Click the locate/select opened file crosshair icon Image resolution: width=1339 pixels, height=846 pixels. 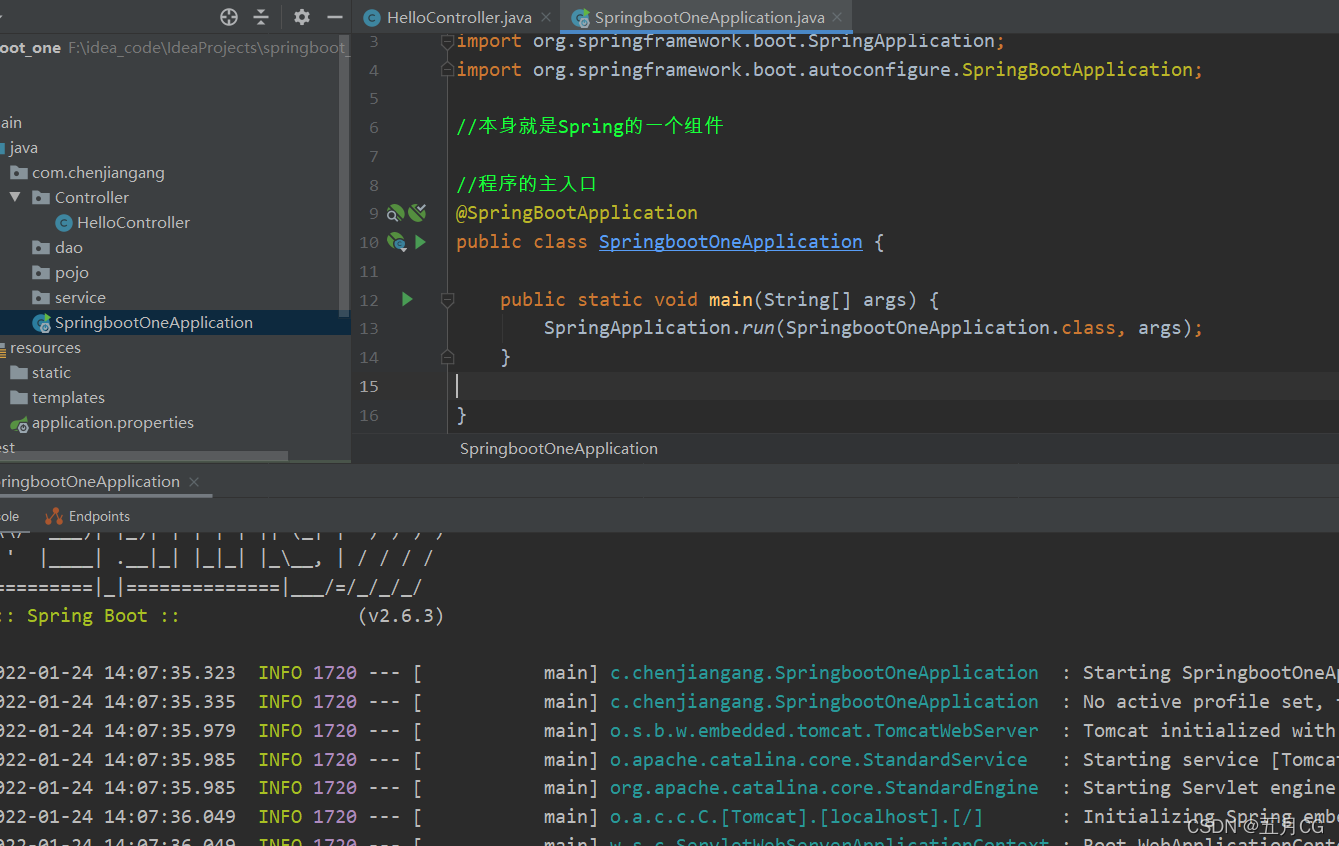(229, 17)
